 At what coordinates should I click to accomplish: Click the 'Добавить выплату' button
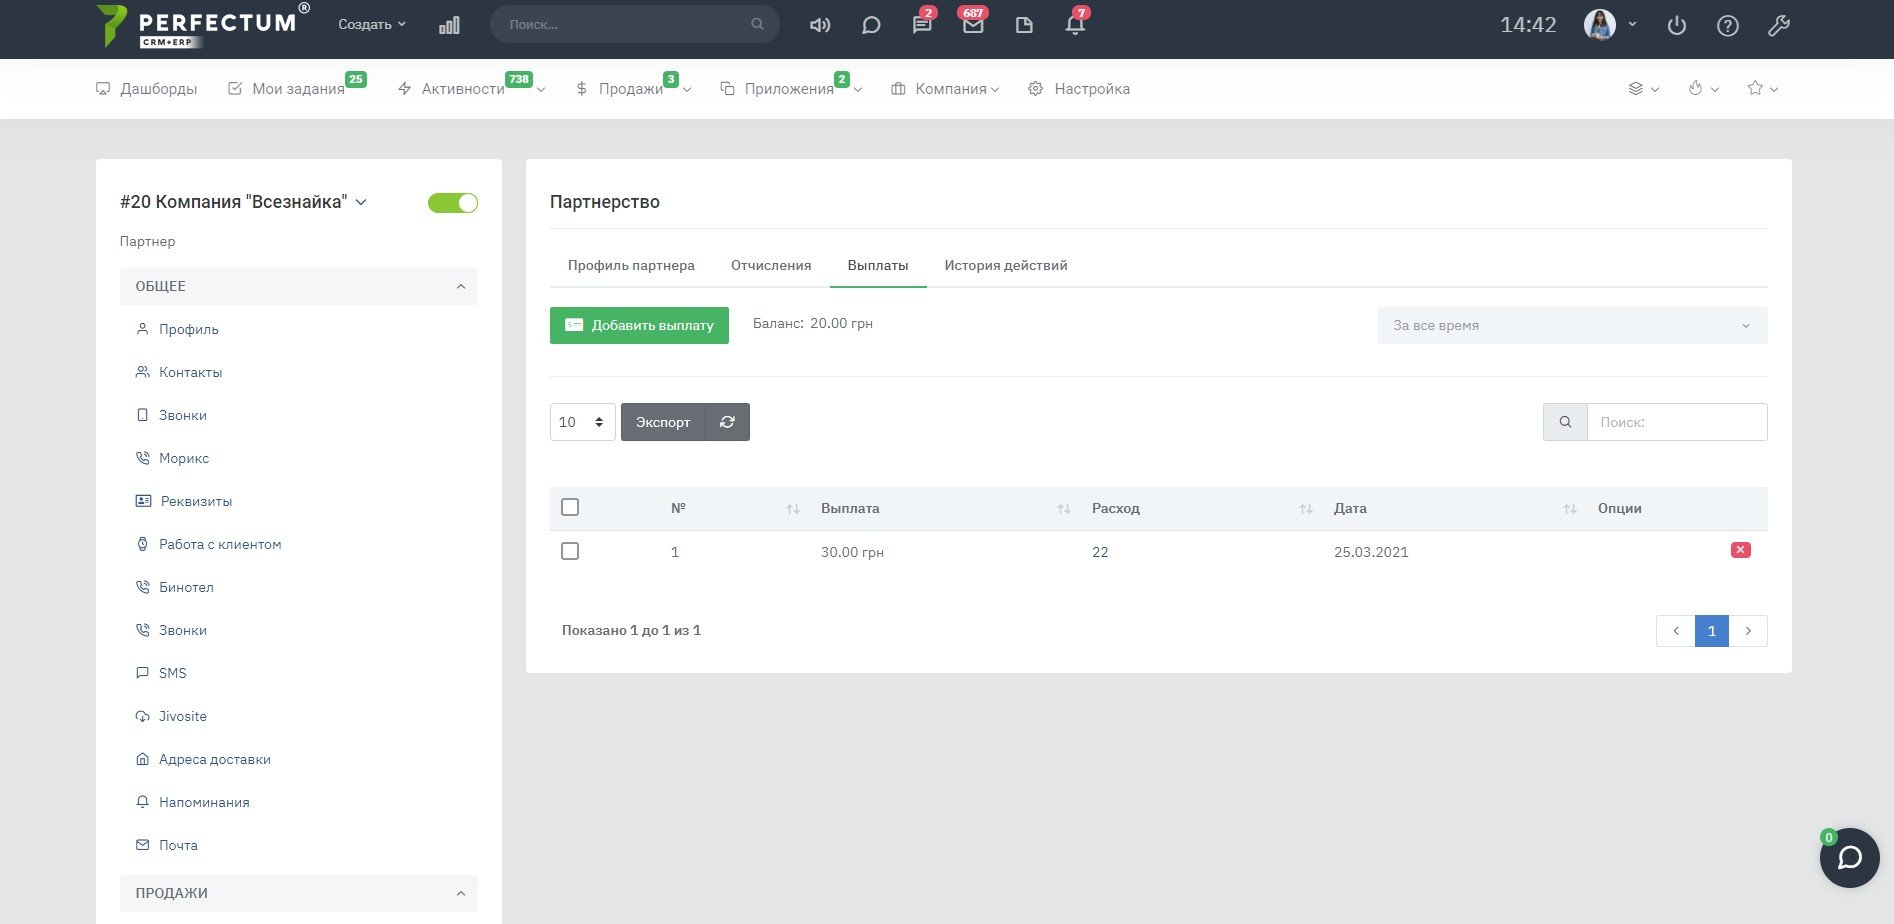coord(639,326)
